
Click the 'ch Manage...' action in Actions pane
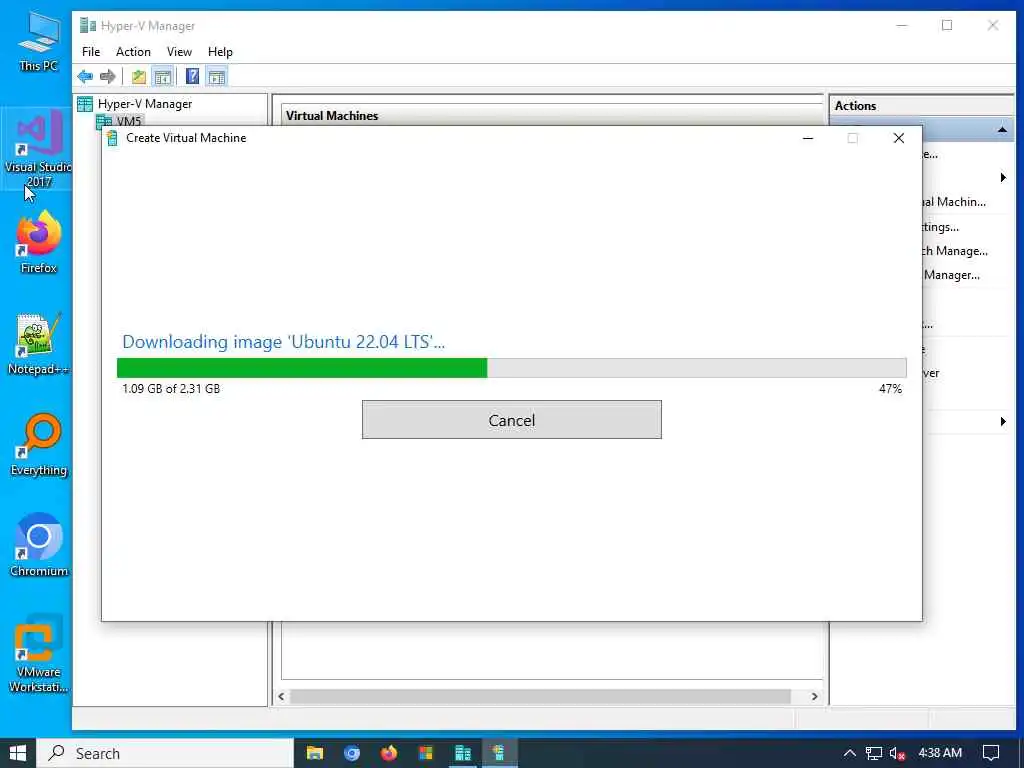[x=955, y=251]
